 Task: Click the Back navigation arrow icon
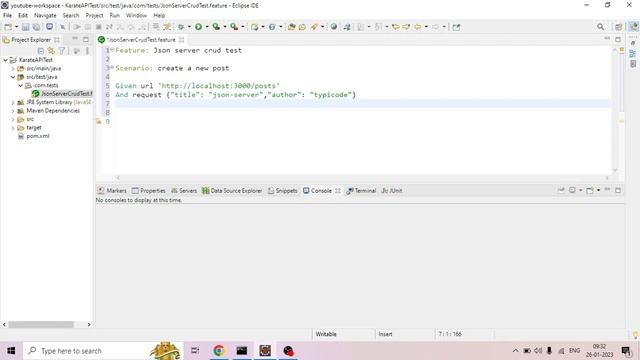tap(418, 27)
